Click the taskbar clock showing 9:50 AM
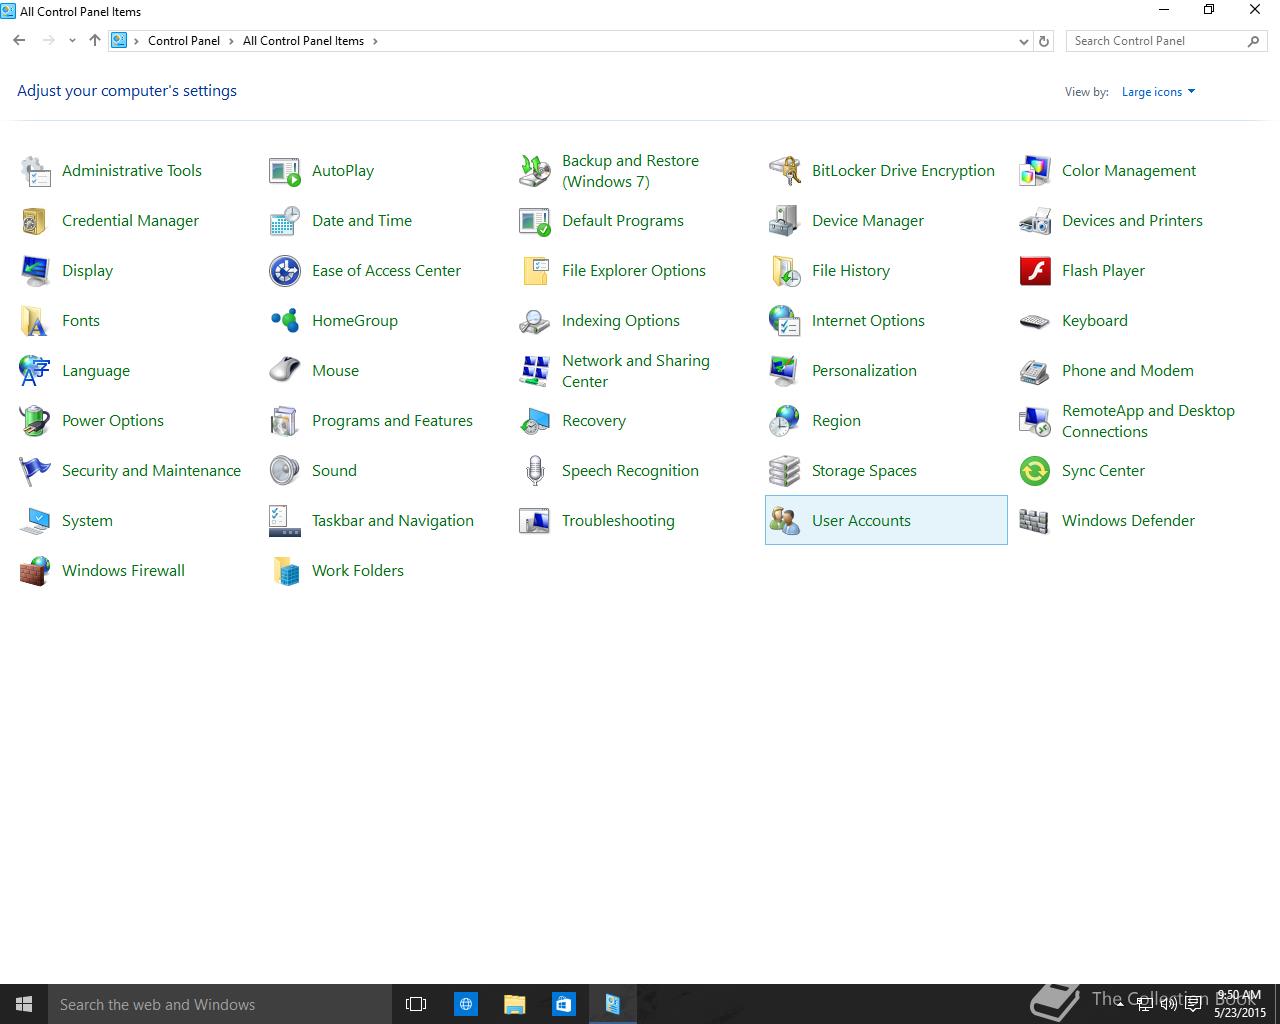The width and height of the screenshot is (1280, 1024). tap(1239, 1004)
